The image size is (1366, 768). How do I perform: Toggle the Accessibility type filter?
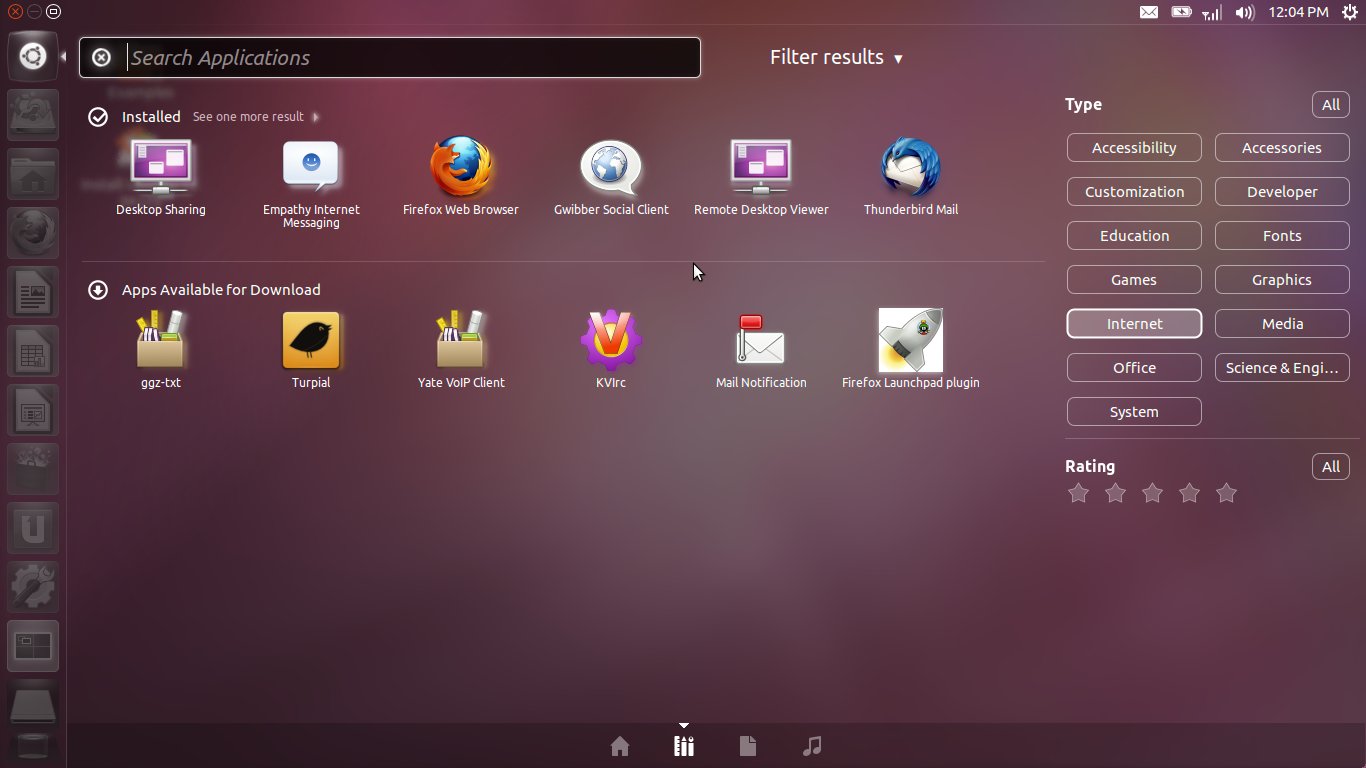(1134, 148)
